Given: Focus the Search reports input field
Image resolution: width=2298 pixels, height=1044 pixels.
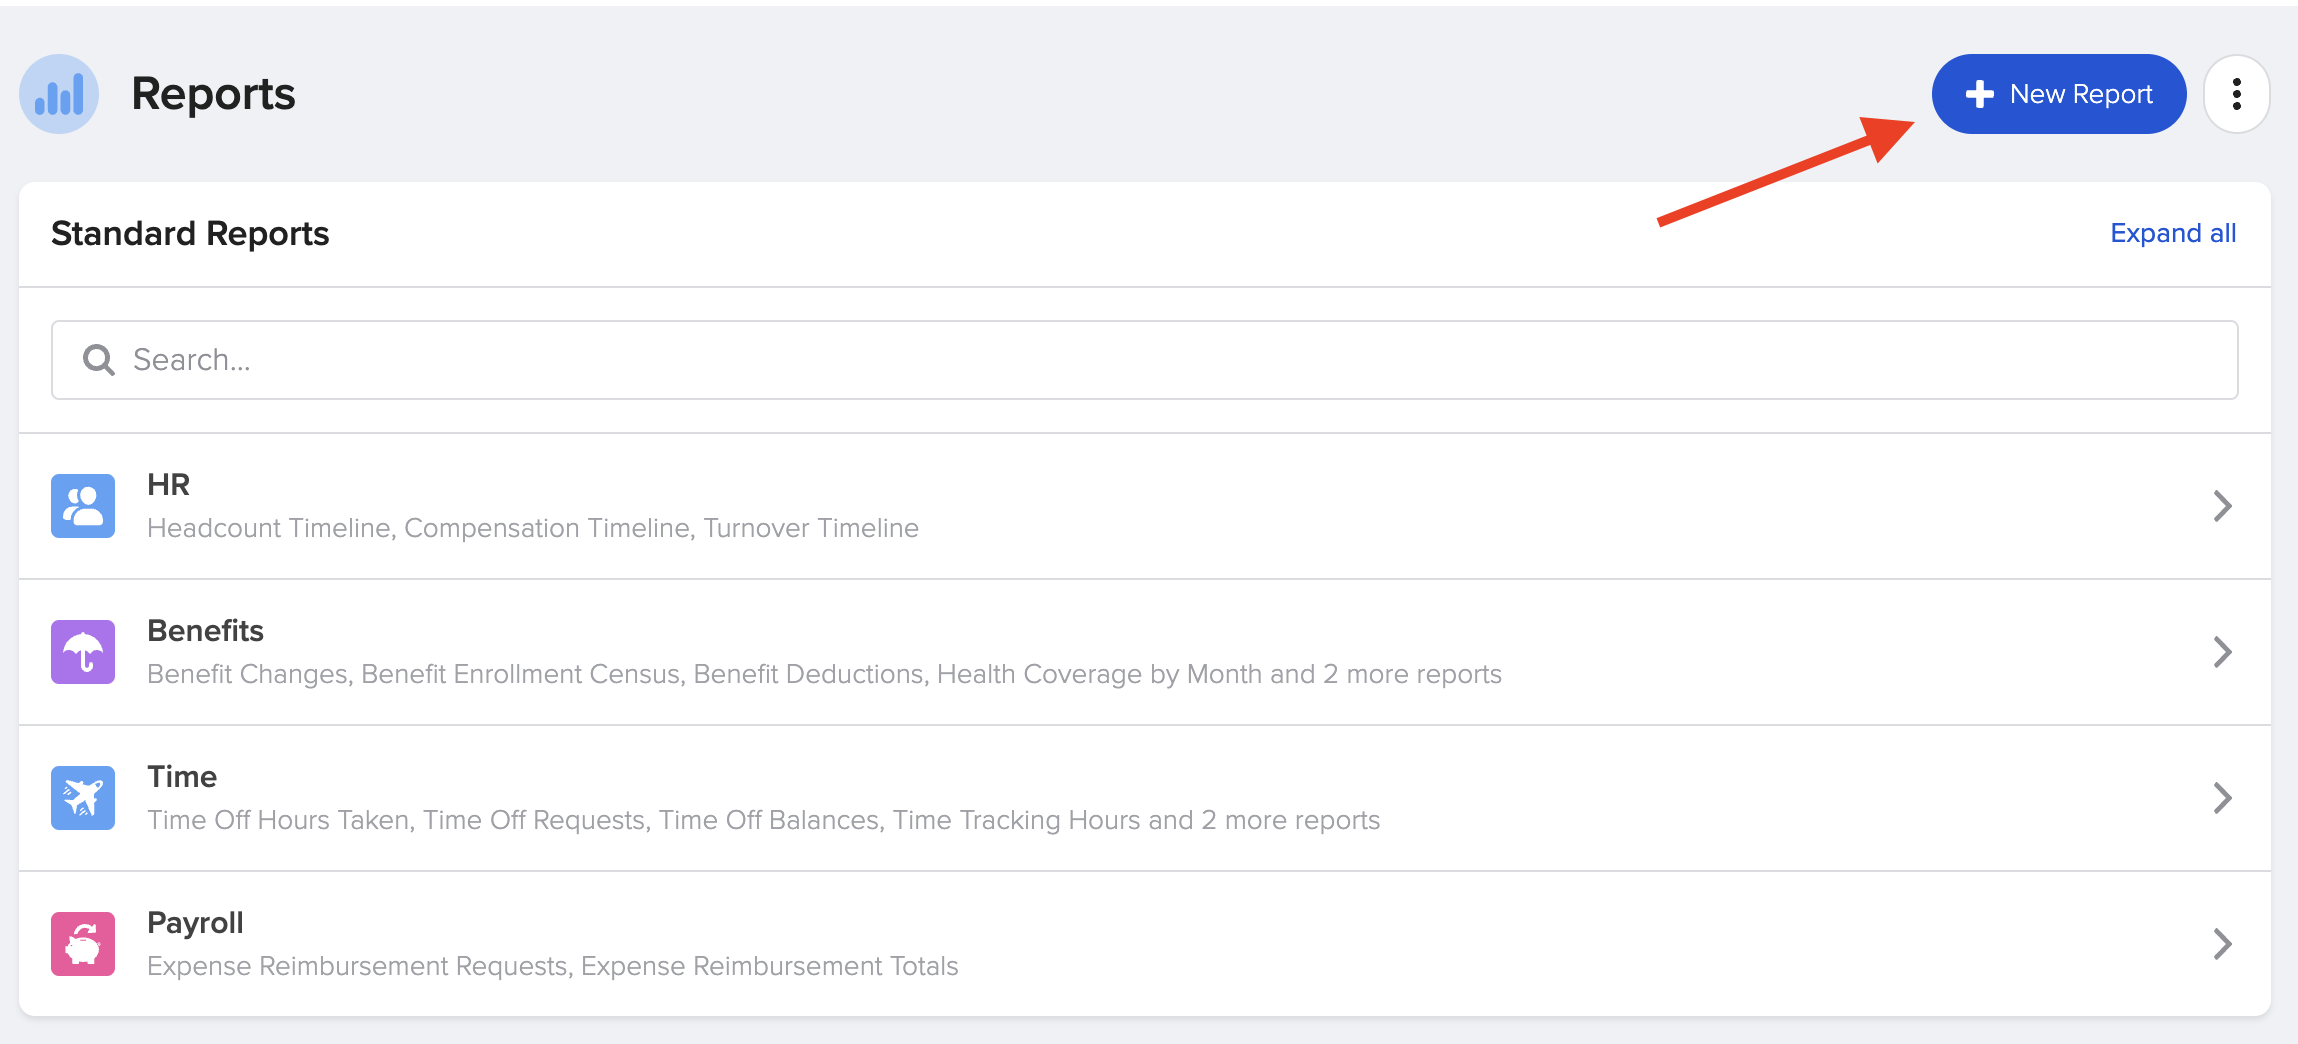Looking at the screenshot, I should tap(1144, 360).
